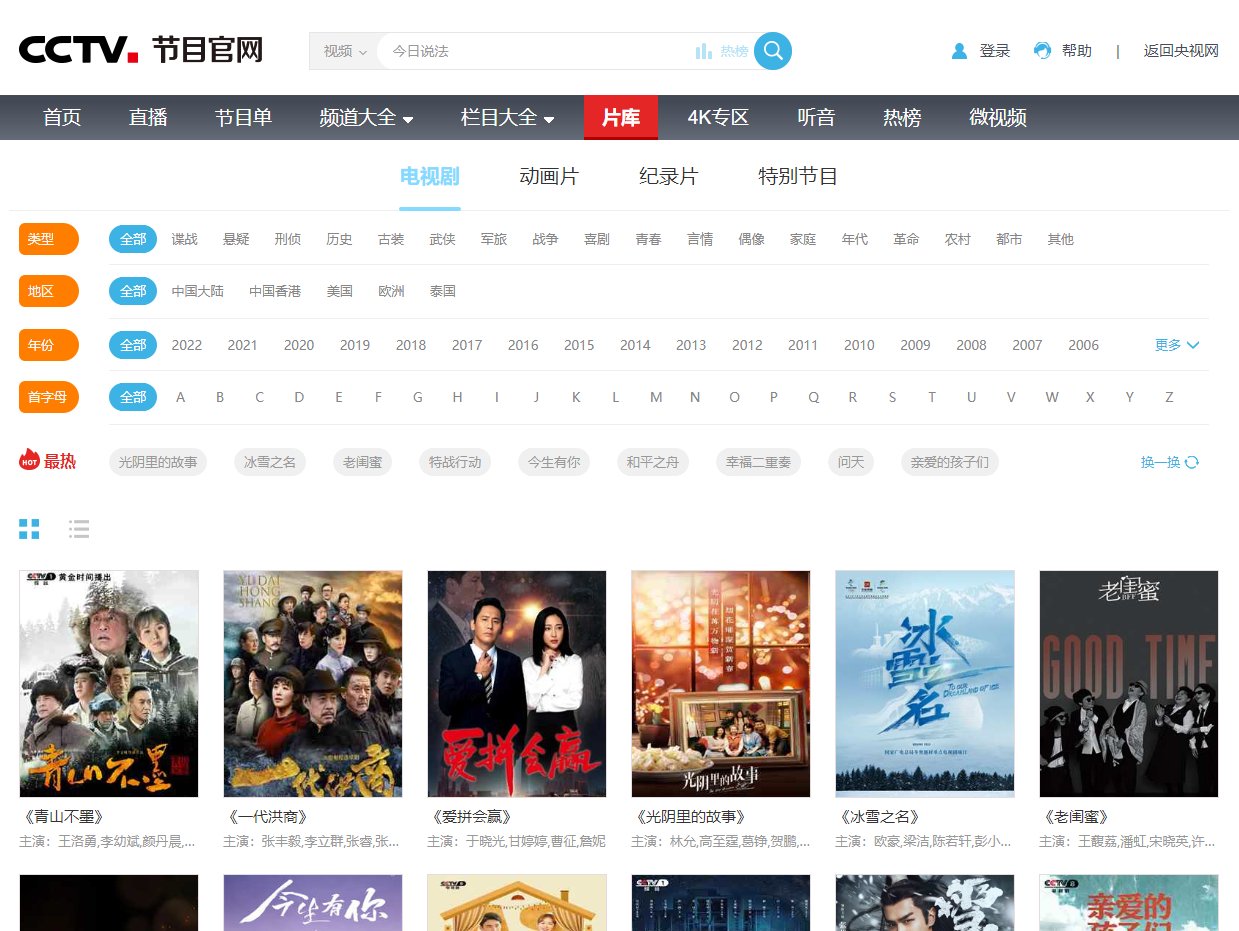1239x931 pixels.
Task: Open 直播 in navigation bar
Action: (148, 118)
